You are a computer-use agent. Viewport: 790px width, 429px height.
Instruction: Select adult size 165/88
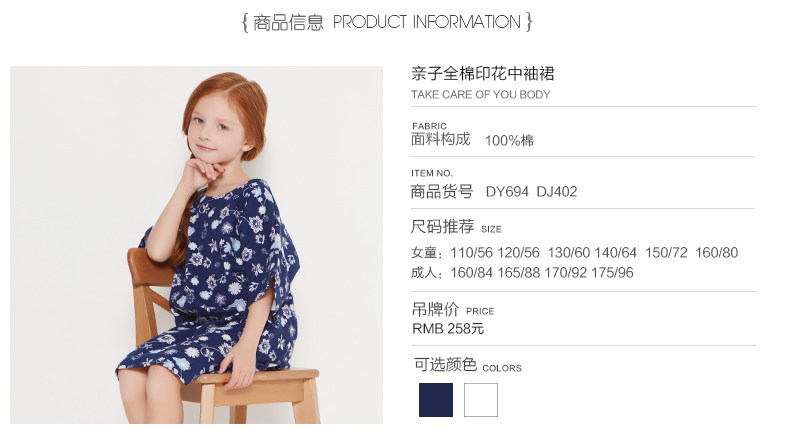tap(518, 273)
